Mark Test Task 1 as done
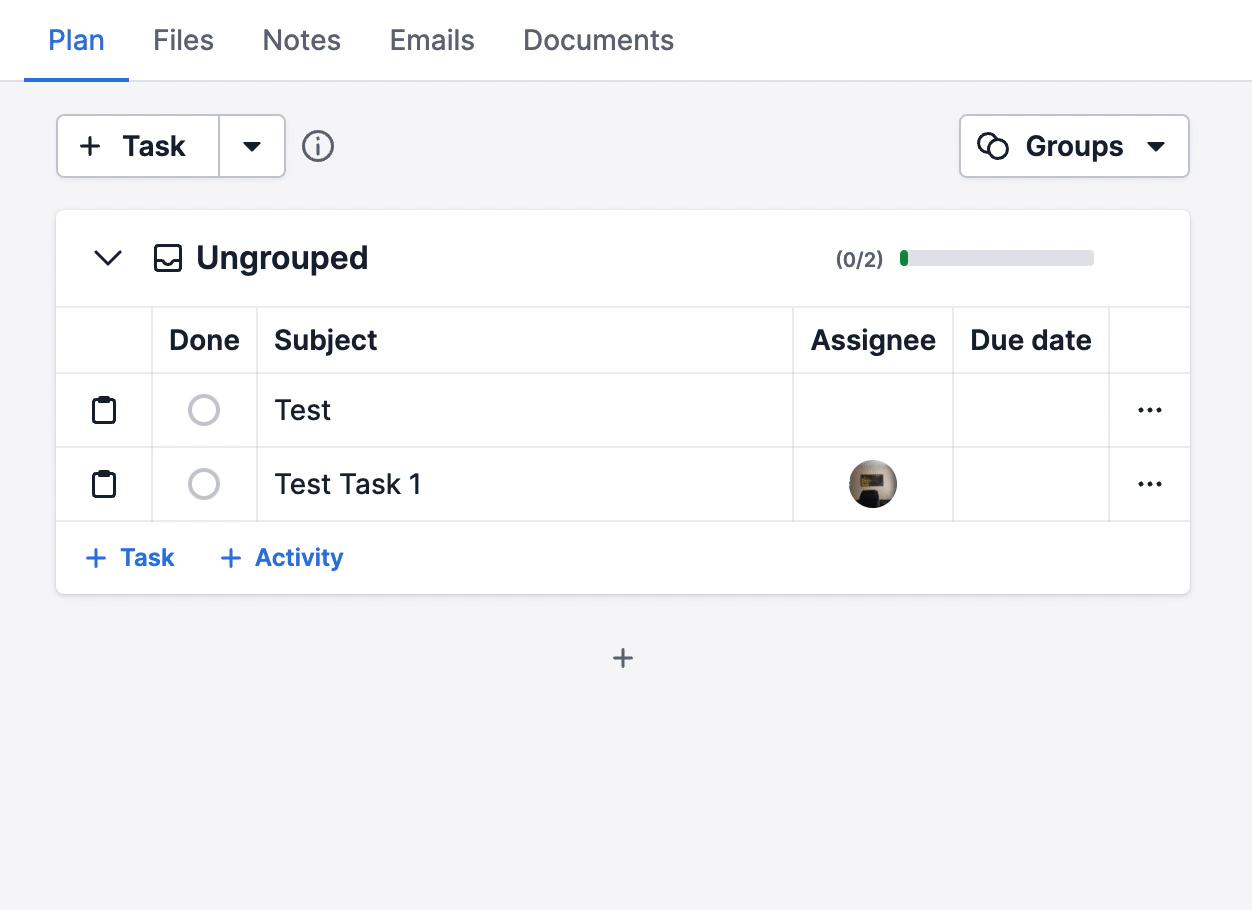The image size is (1252, 910). point(204,484)
